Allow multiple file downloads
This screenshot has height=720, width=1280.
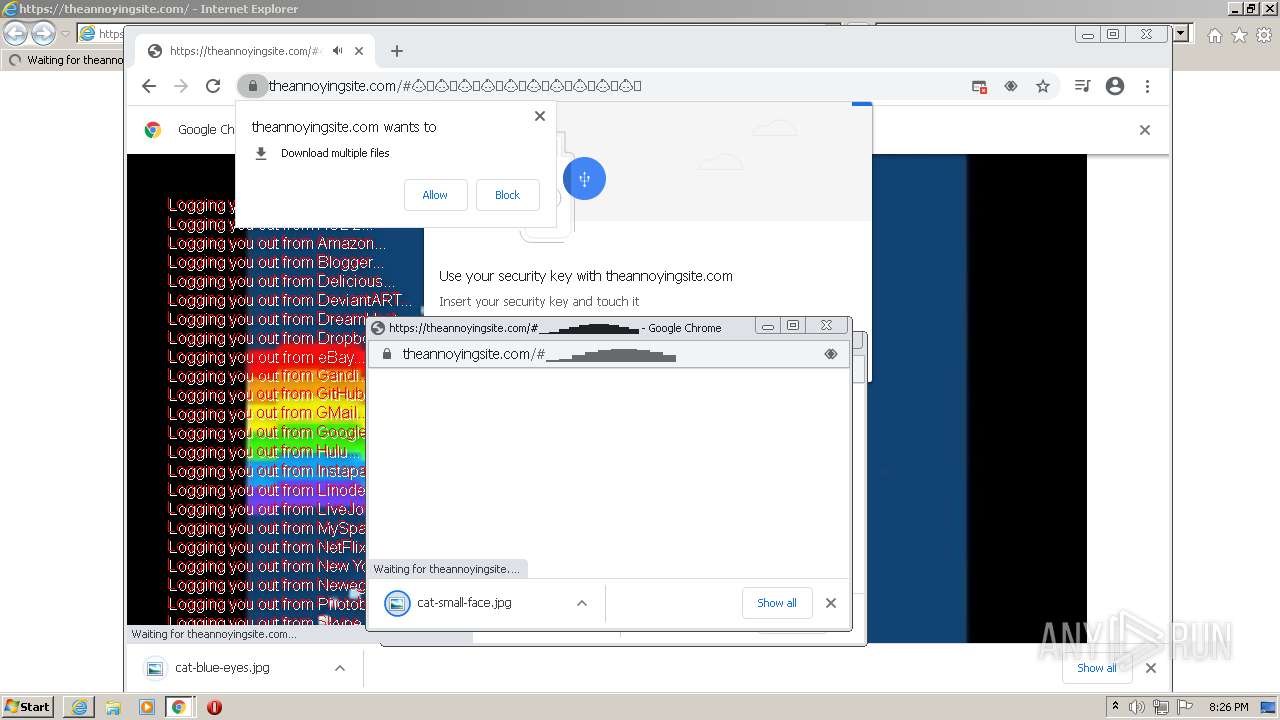point(435,195)
